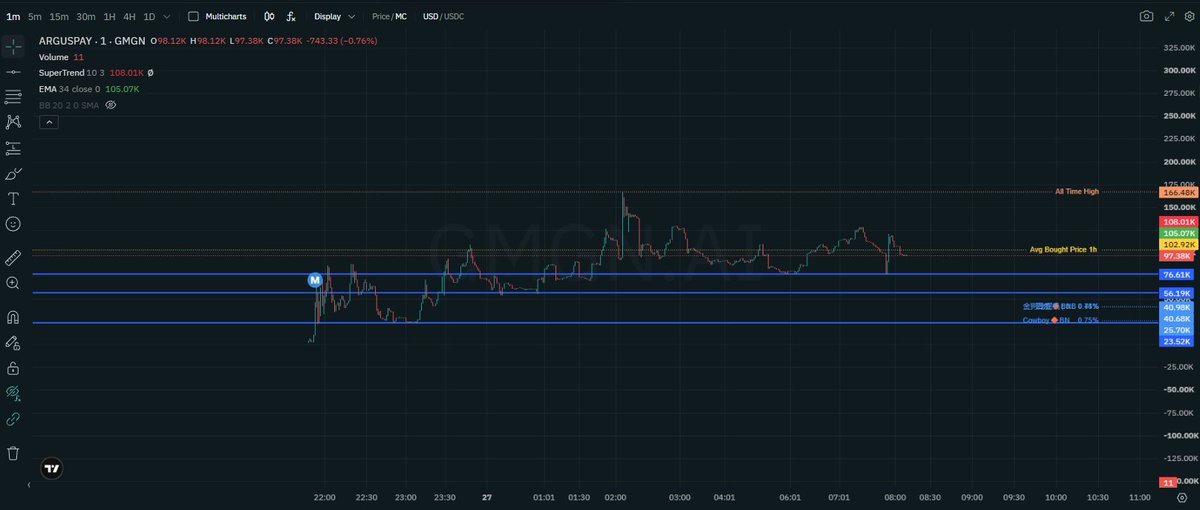Switch to the 30m timeframe
The height and width of the screenshot is (510, 1200).
[86, 16]
